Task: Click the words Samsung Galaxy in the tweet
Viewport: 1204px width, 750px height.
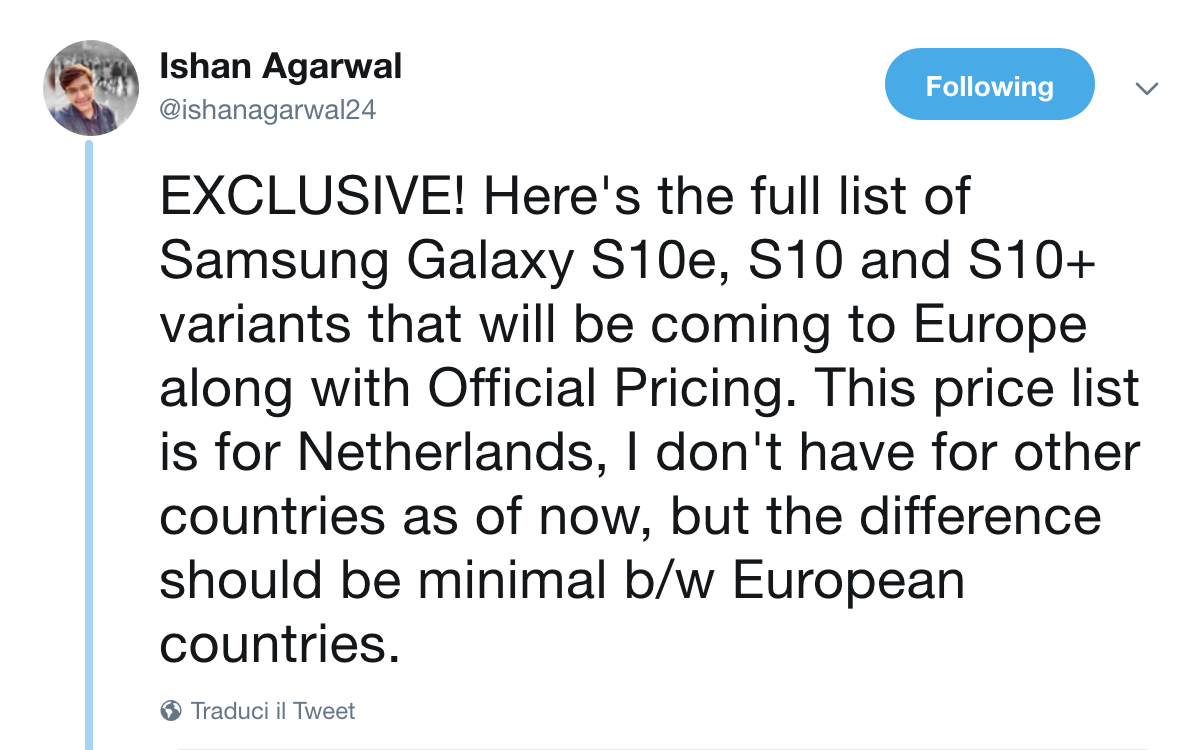Action: click(x=365, y=260)
